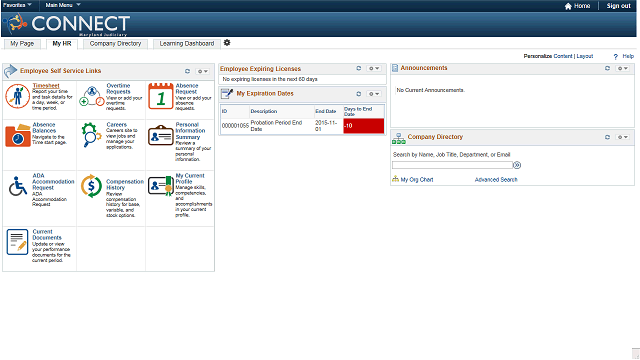Image resolution: width=640 pixels, height=360 pixels.
Task: Open the Careers gear-and-magnifier icon
Action: point(91,135)
